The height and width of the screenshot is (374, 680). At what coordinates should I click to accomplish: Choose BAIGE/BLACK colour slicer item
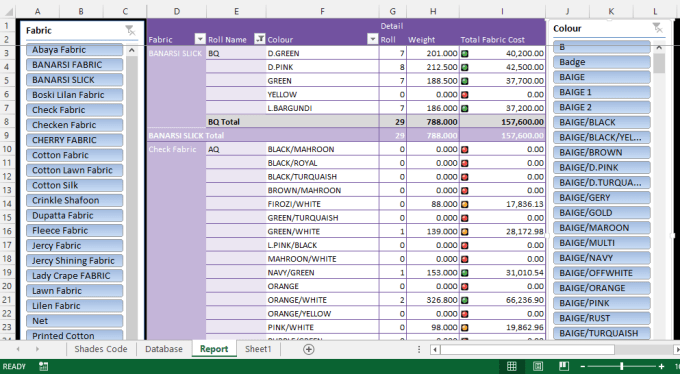click(x=602, y=122)
